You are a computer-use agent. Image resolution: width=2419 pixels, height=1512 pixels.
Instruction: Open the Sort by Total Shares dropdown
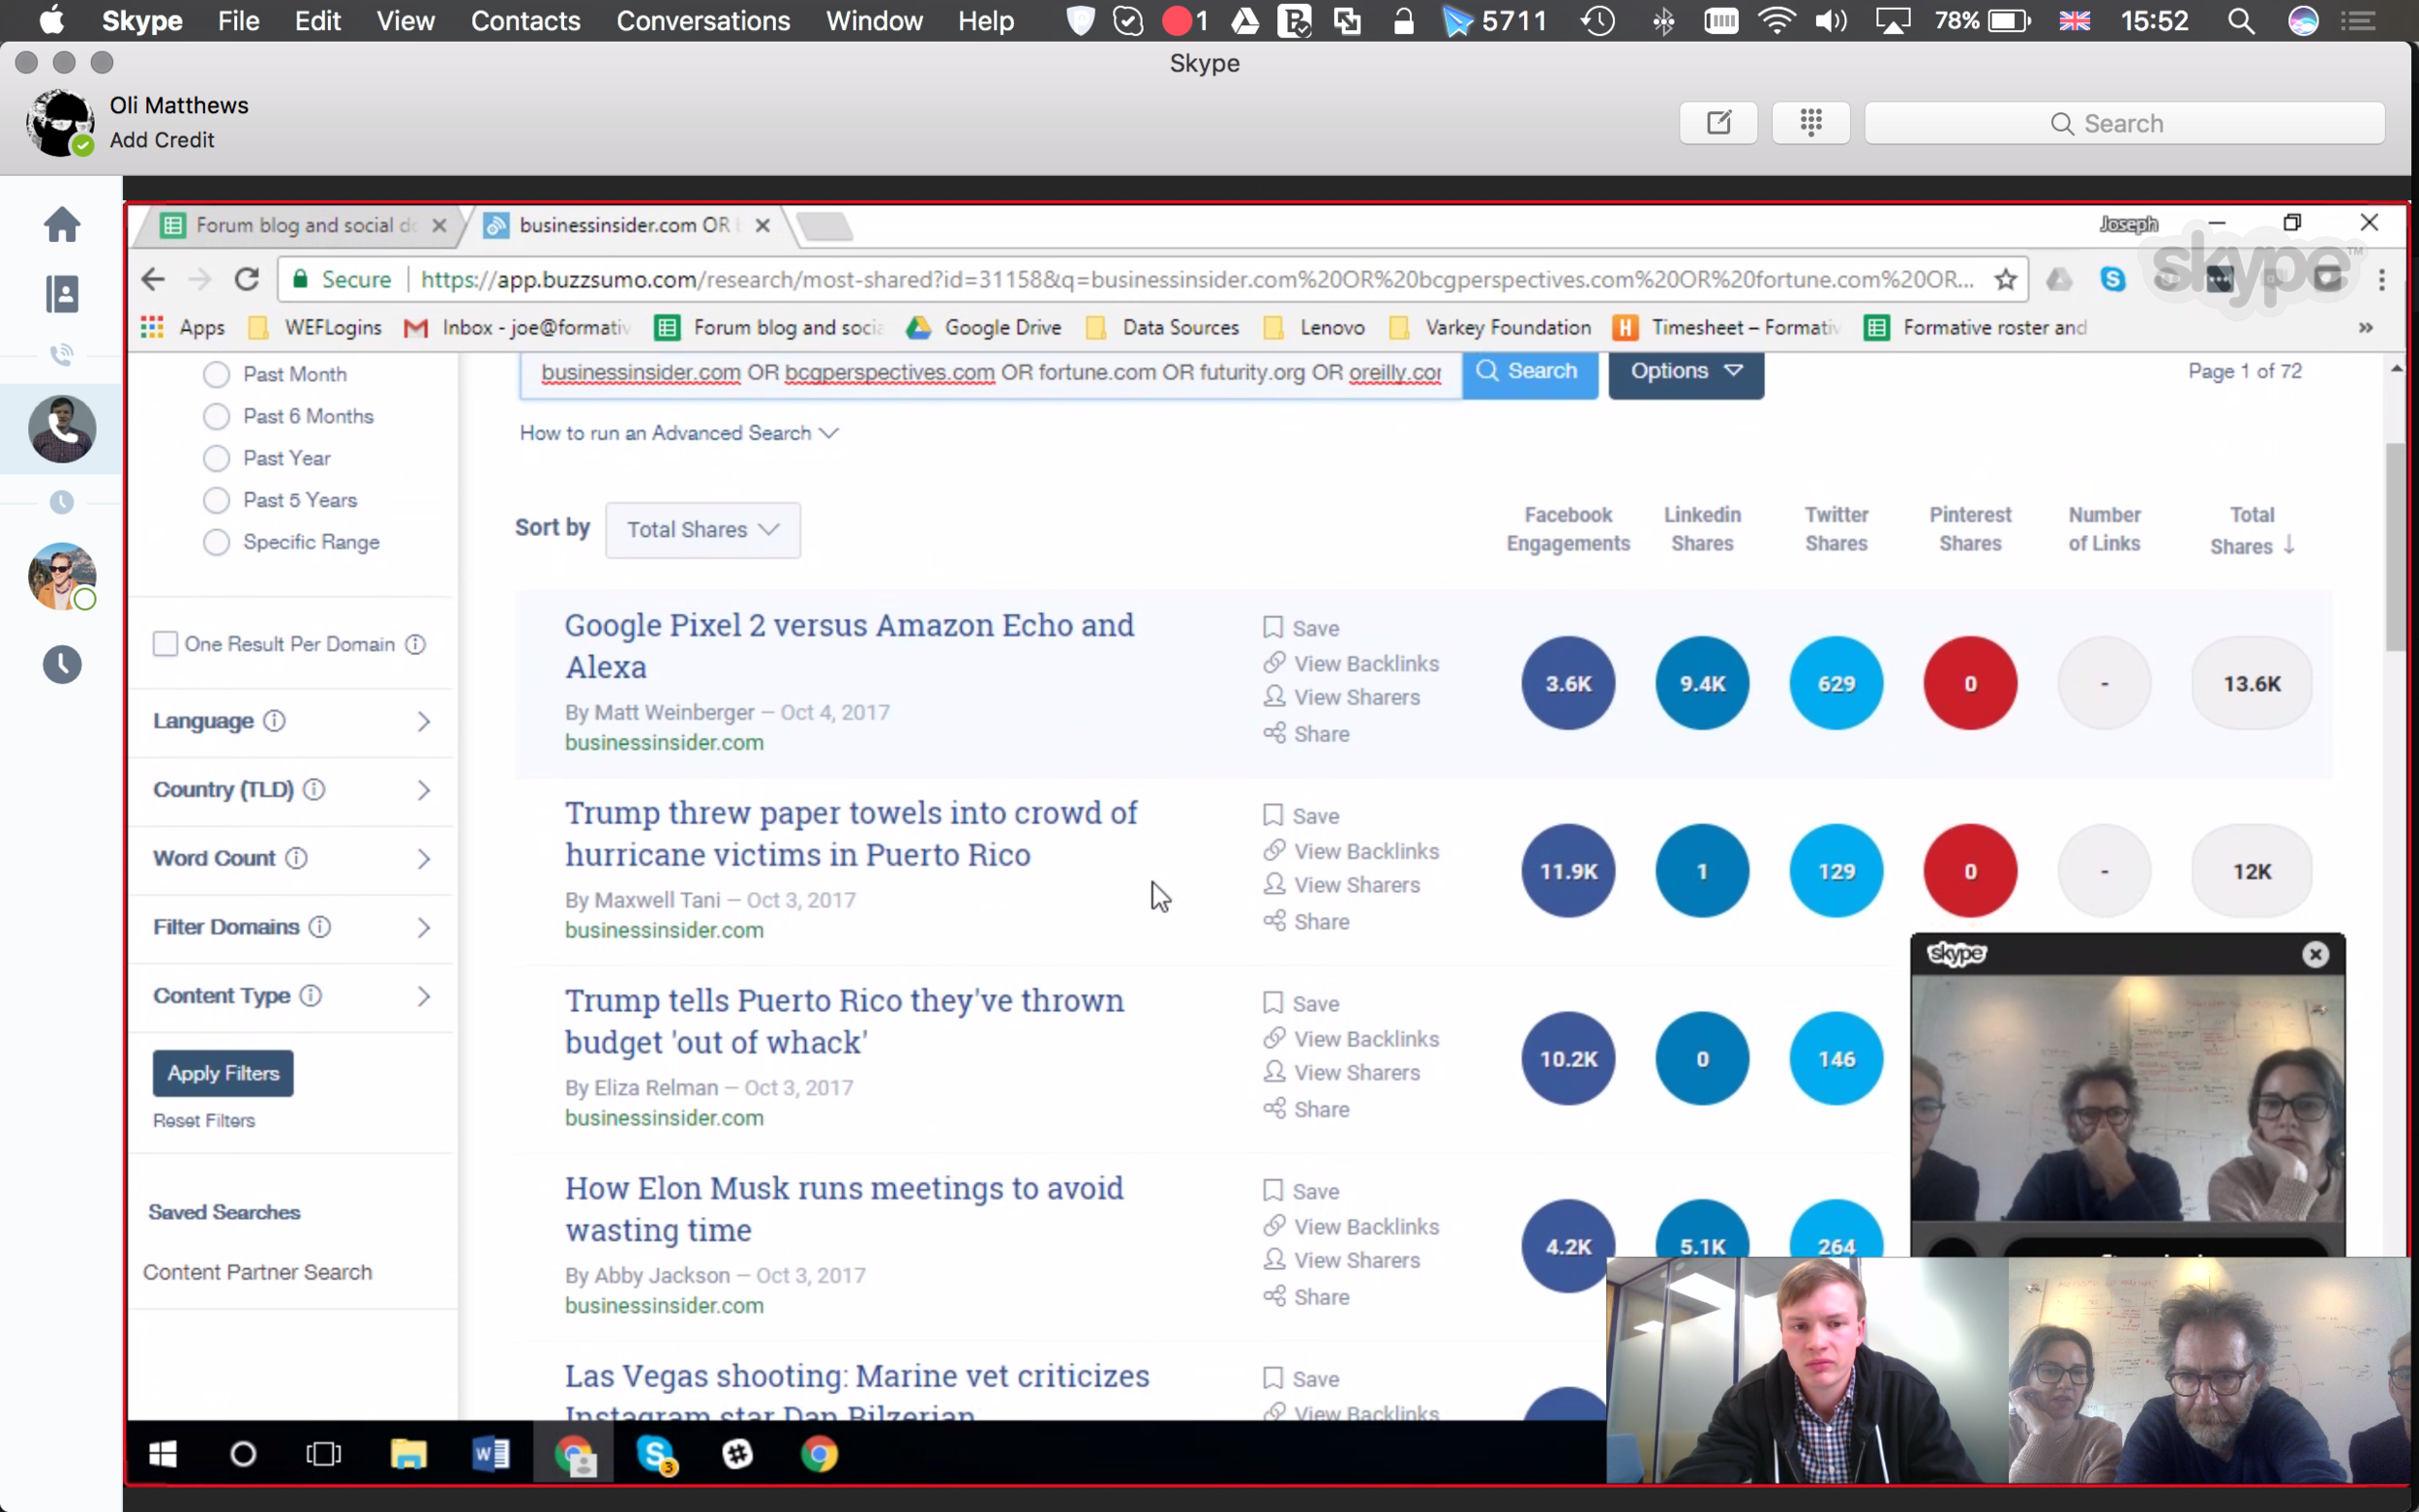702,529
